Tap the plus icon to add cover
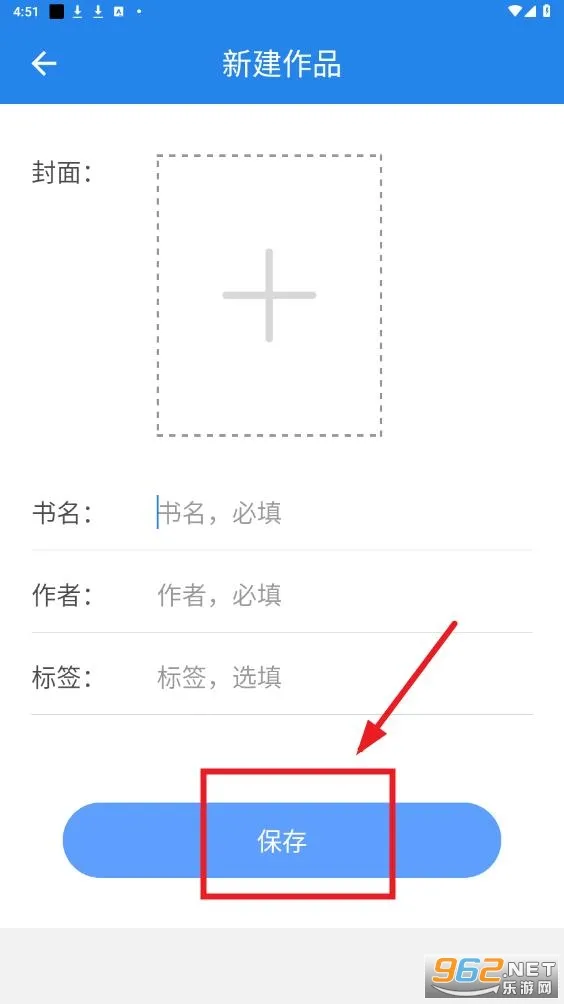This screenshot has height=1004, width=564. (270, 295)
